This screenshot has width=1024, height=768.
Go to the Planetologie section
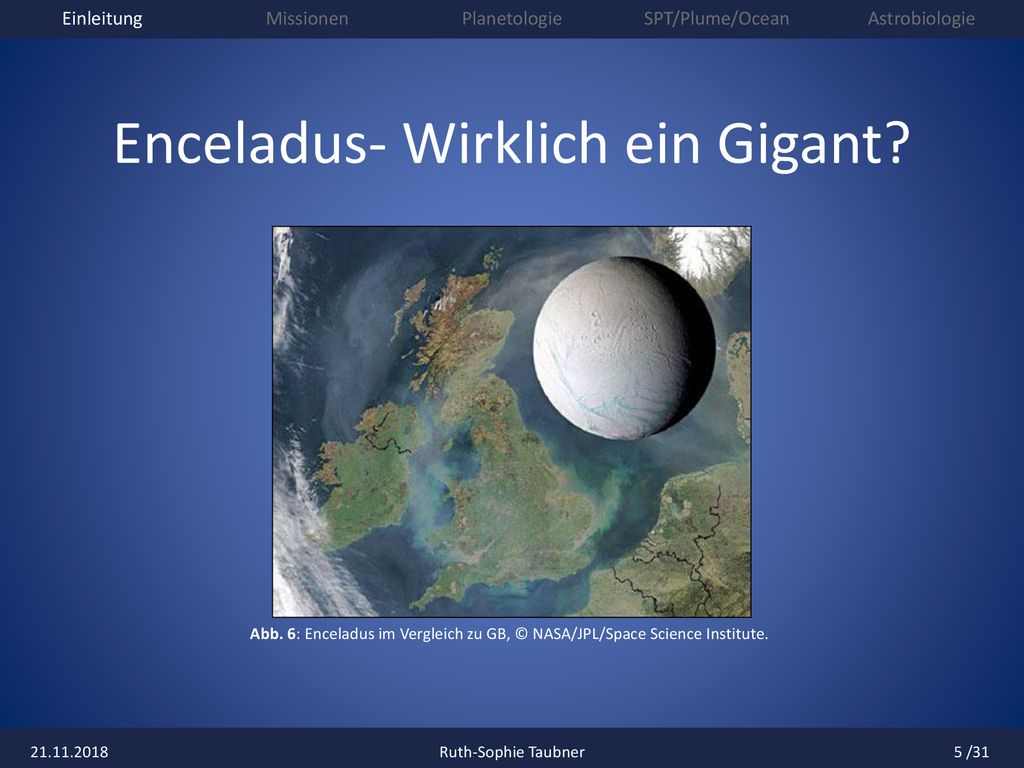[x=511, y=19]
